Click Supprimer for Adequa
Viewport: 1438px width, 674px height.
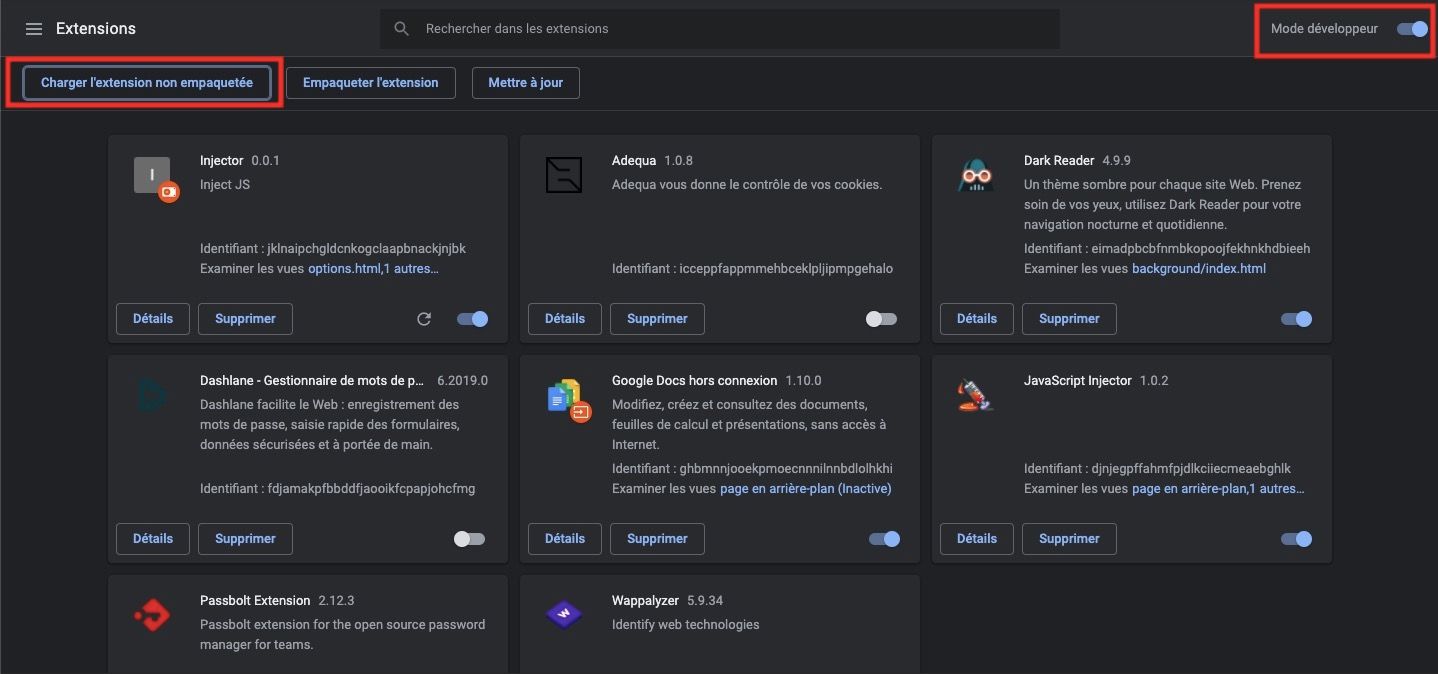[657, 319]
